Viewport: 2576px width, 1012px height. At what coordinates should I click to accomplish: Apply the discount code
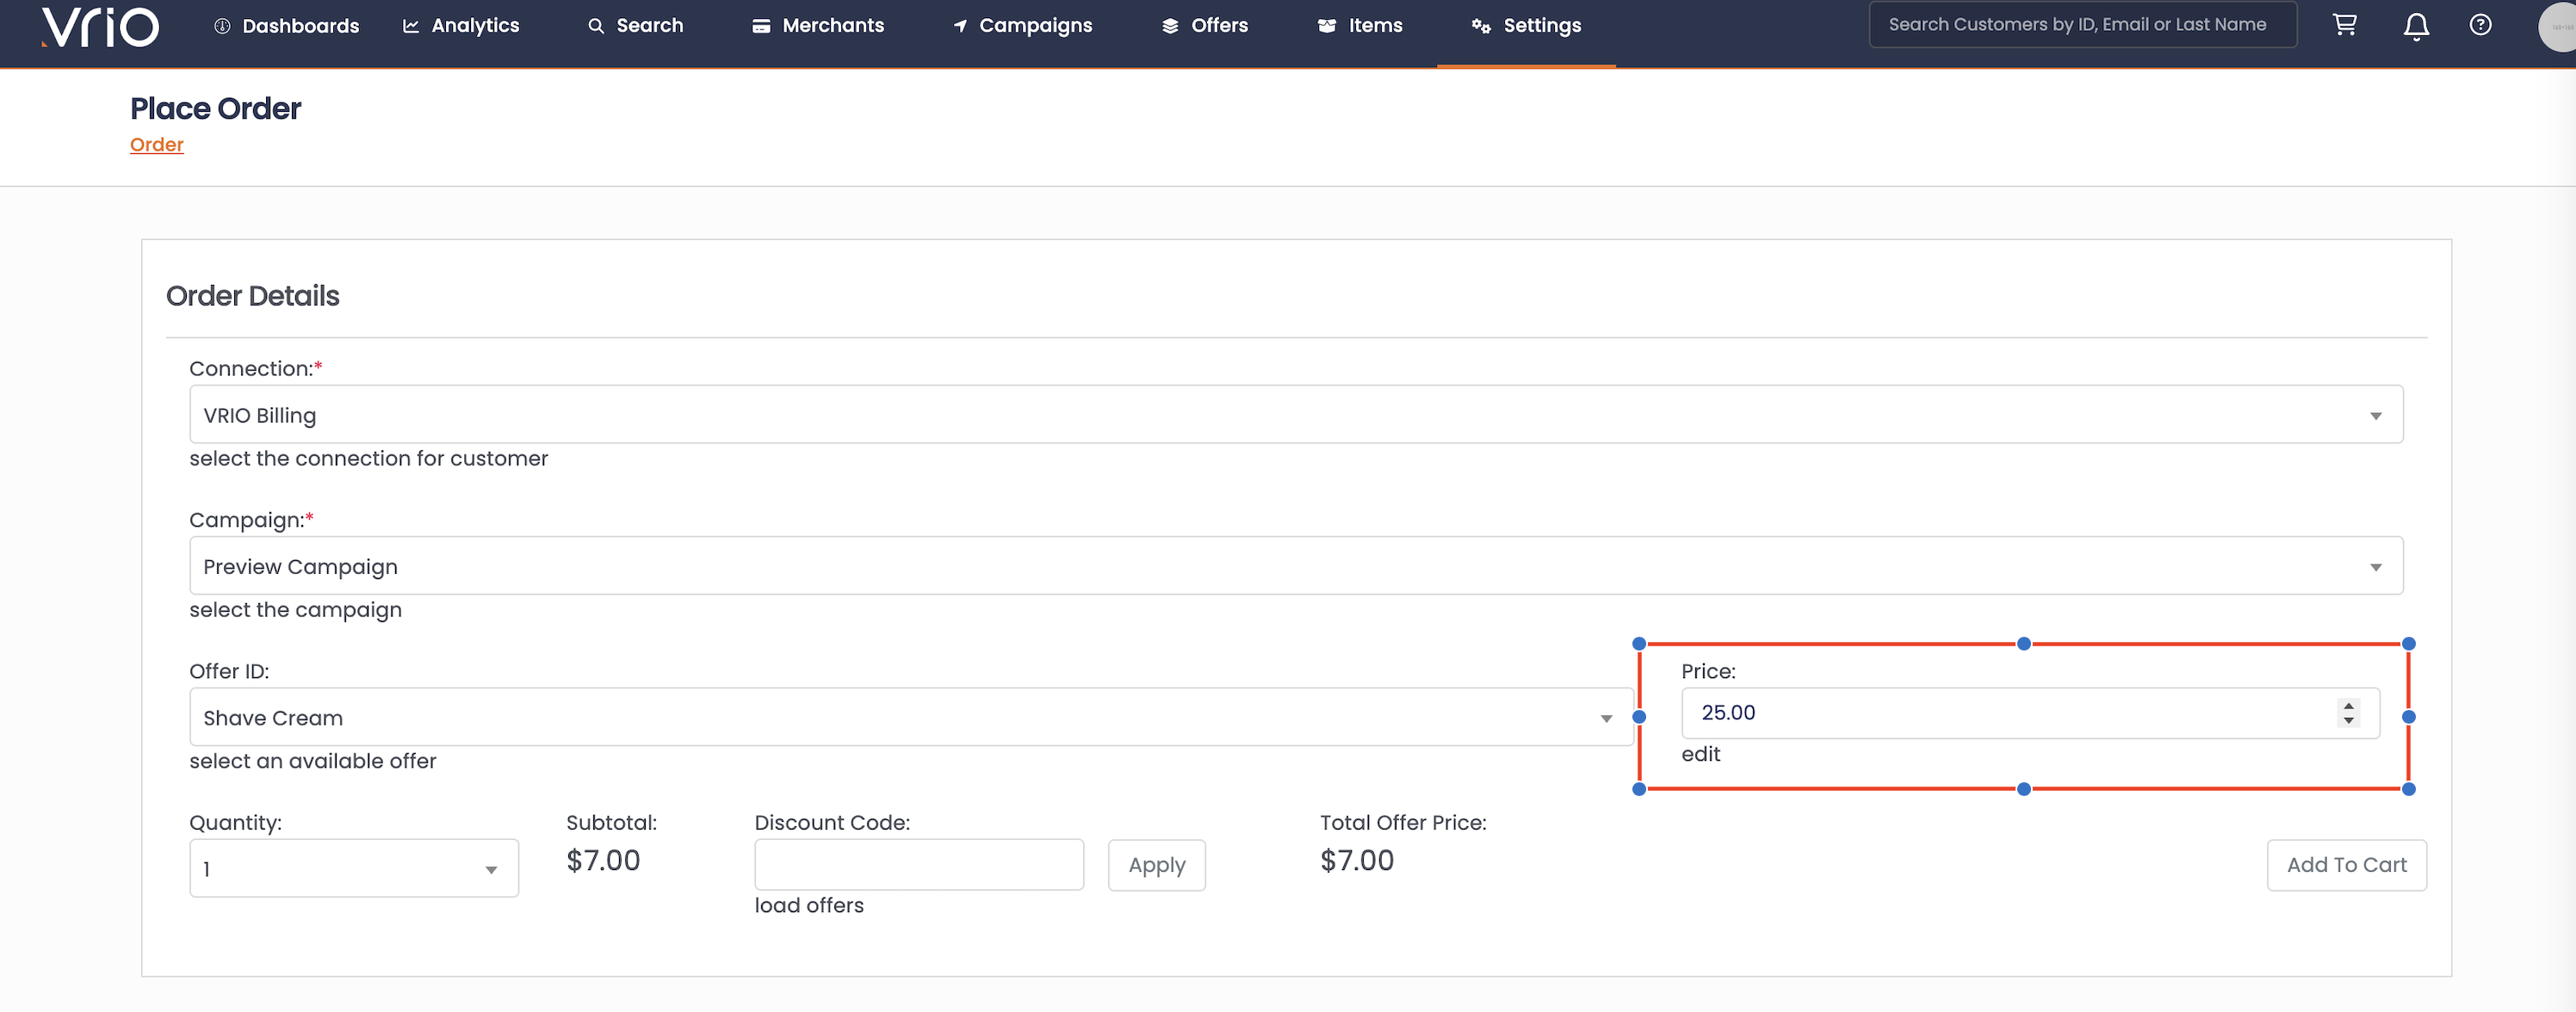pos(1156,865)
